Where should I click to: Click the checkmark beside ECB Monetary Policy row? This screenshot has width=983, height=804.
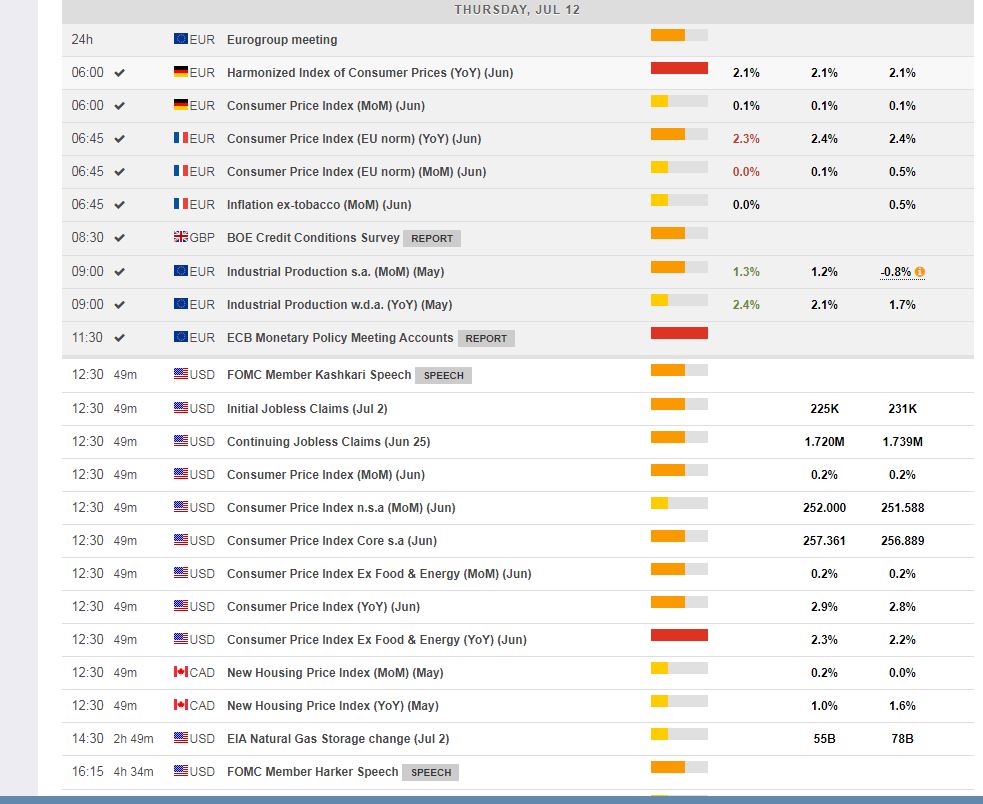click(120, 338)
